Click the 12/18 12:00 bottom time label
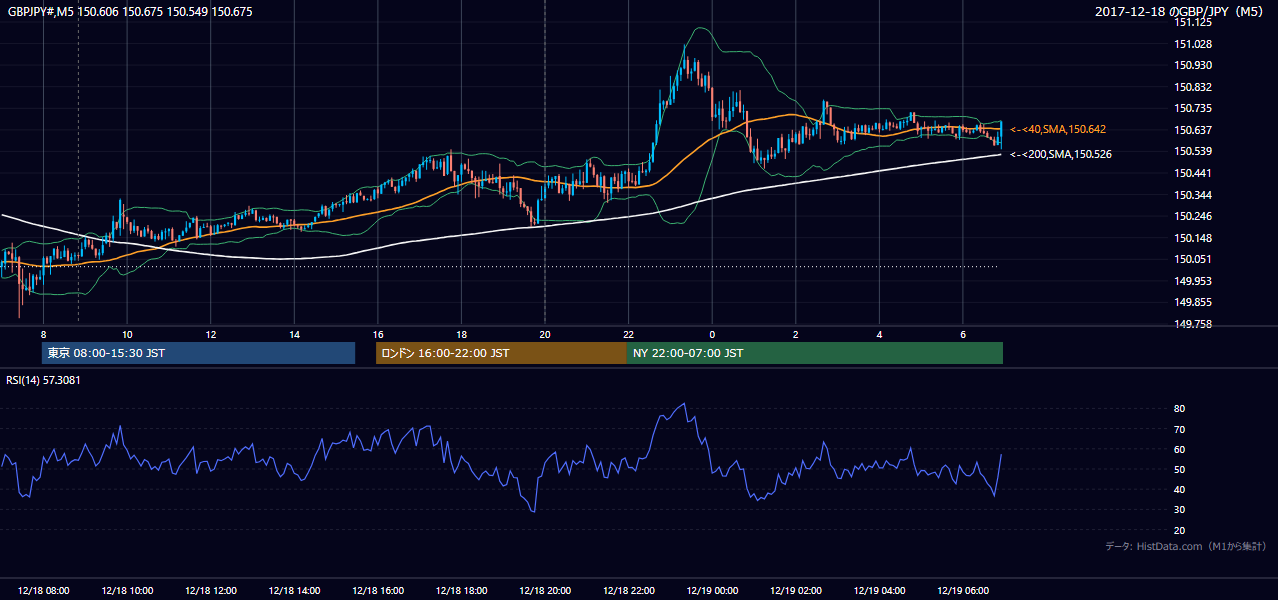 coord(210,591)
